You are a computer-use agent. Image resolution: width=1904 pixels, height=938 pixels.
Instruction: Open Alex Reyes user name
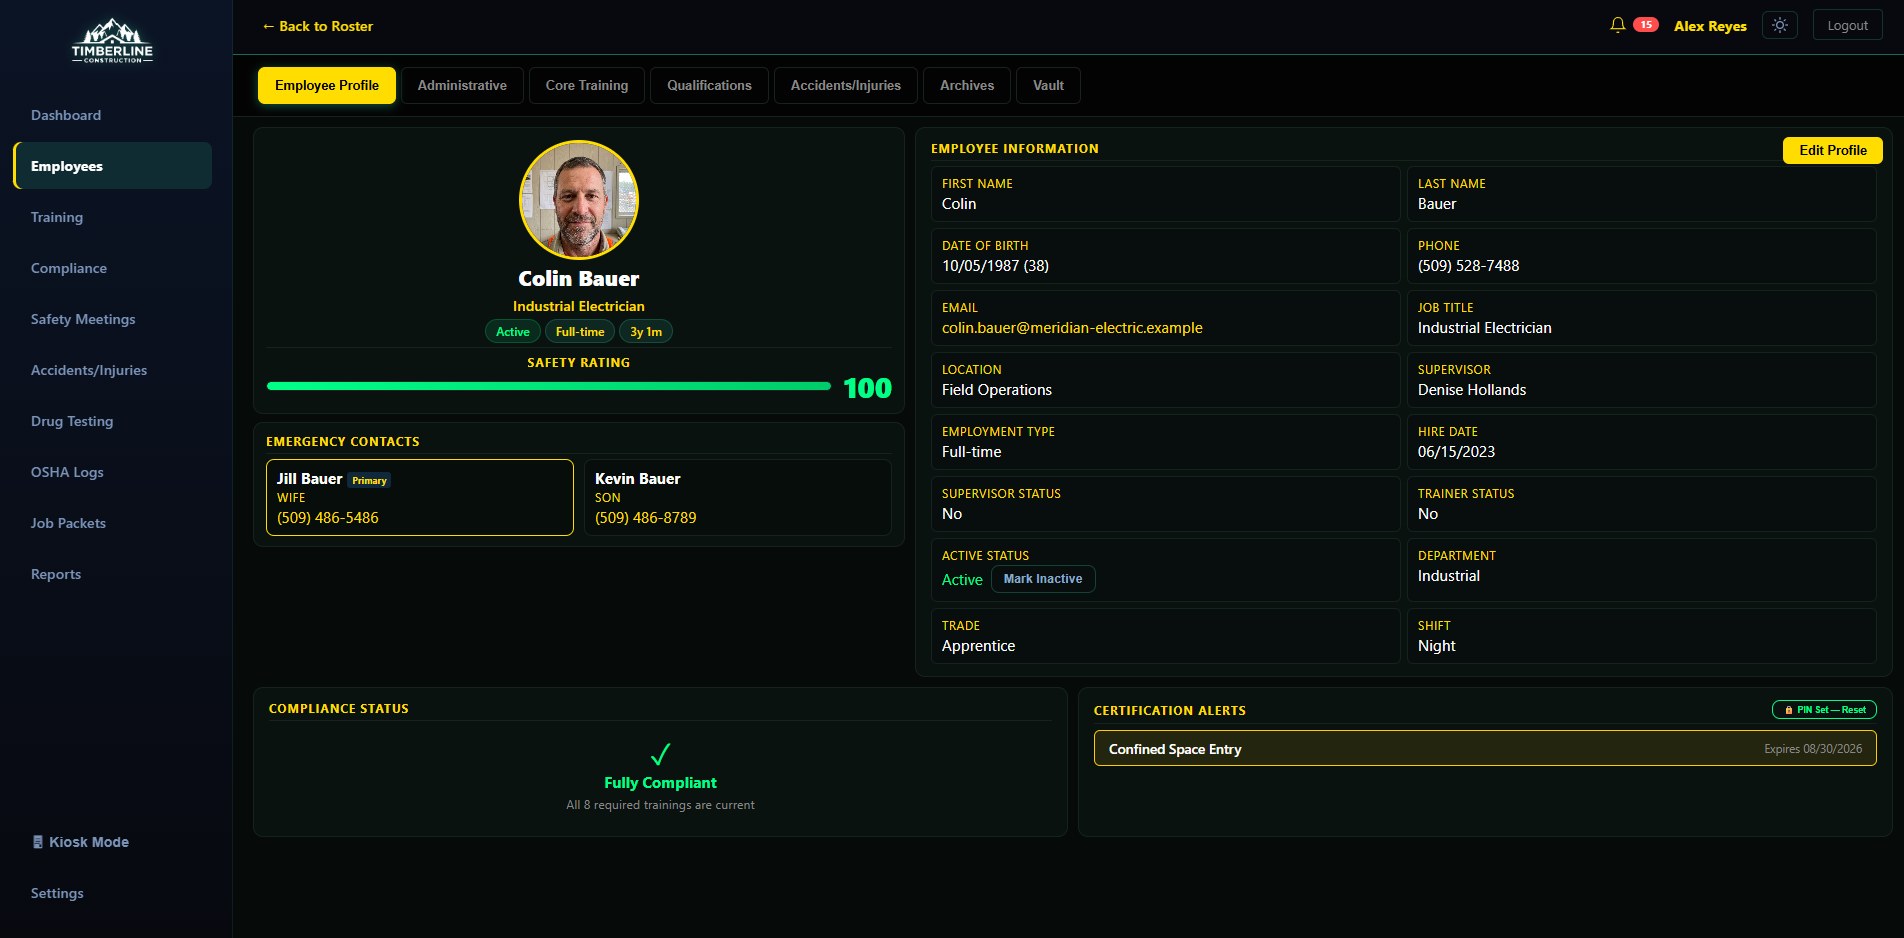[1710, 26]
